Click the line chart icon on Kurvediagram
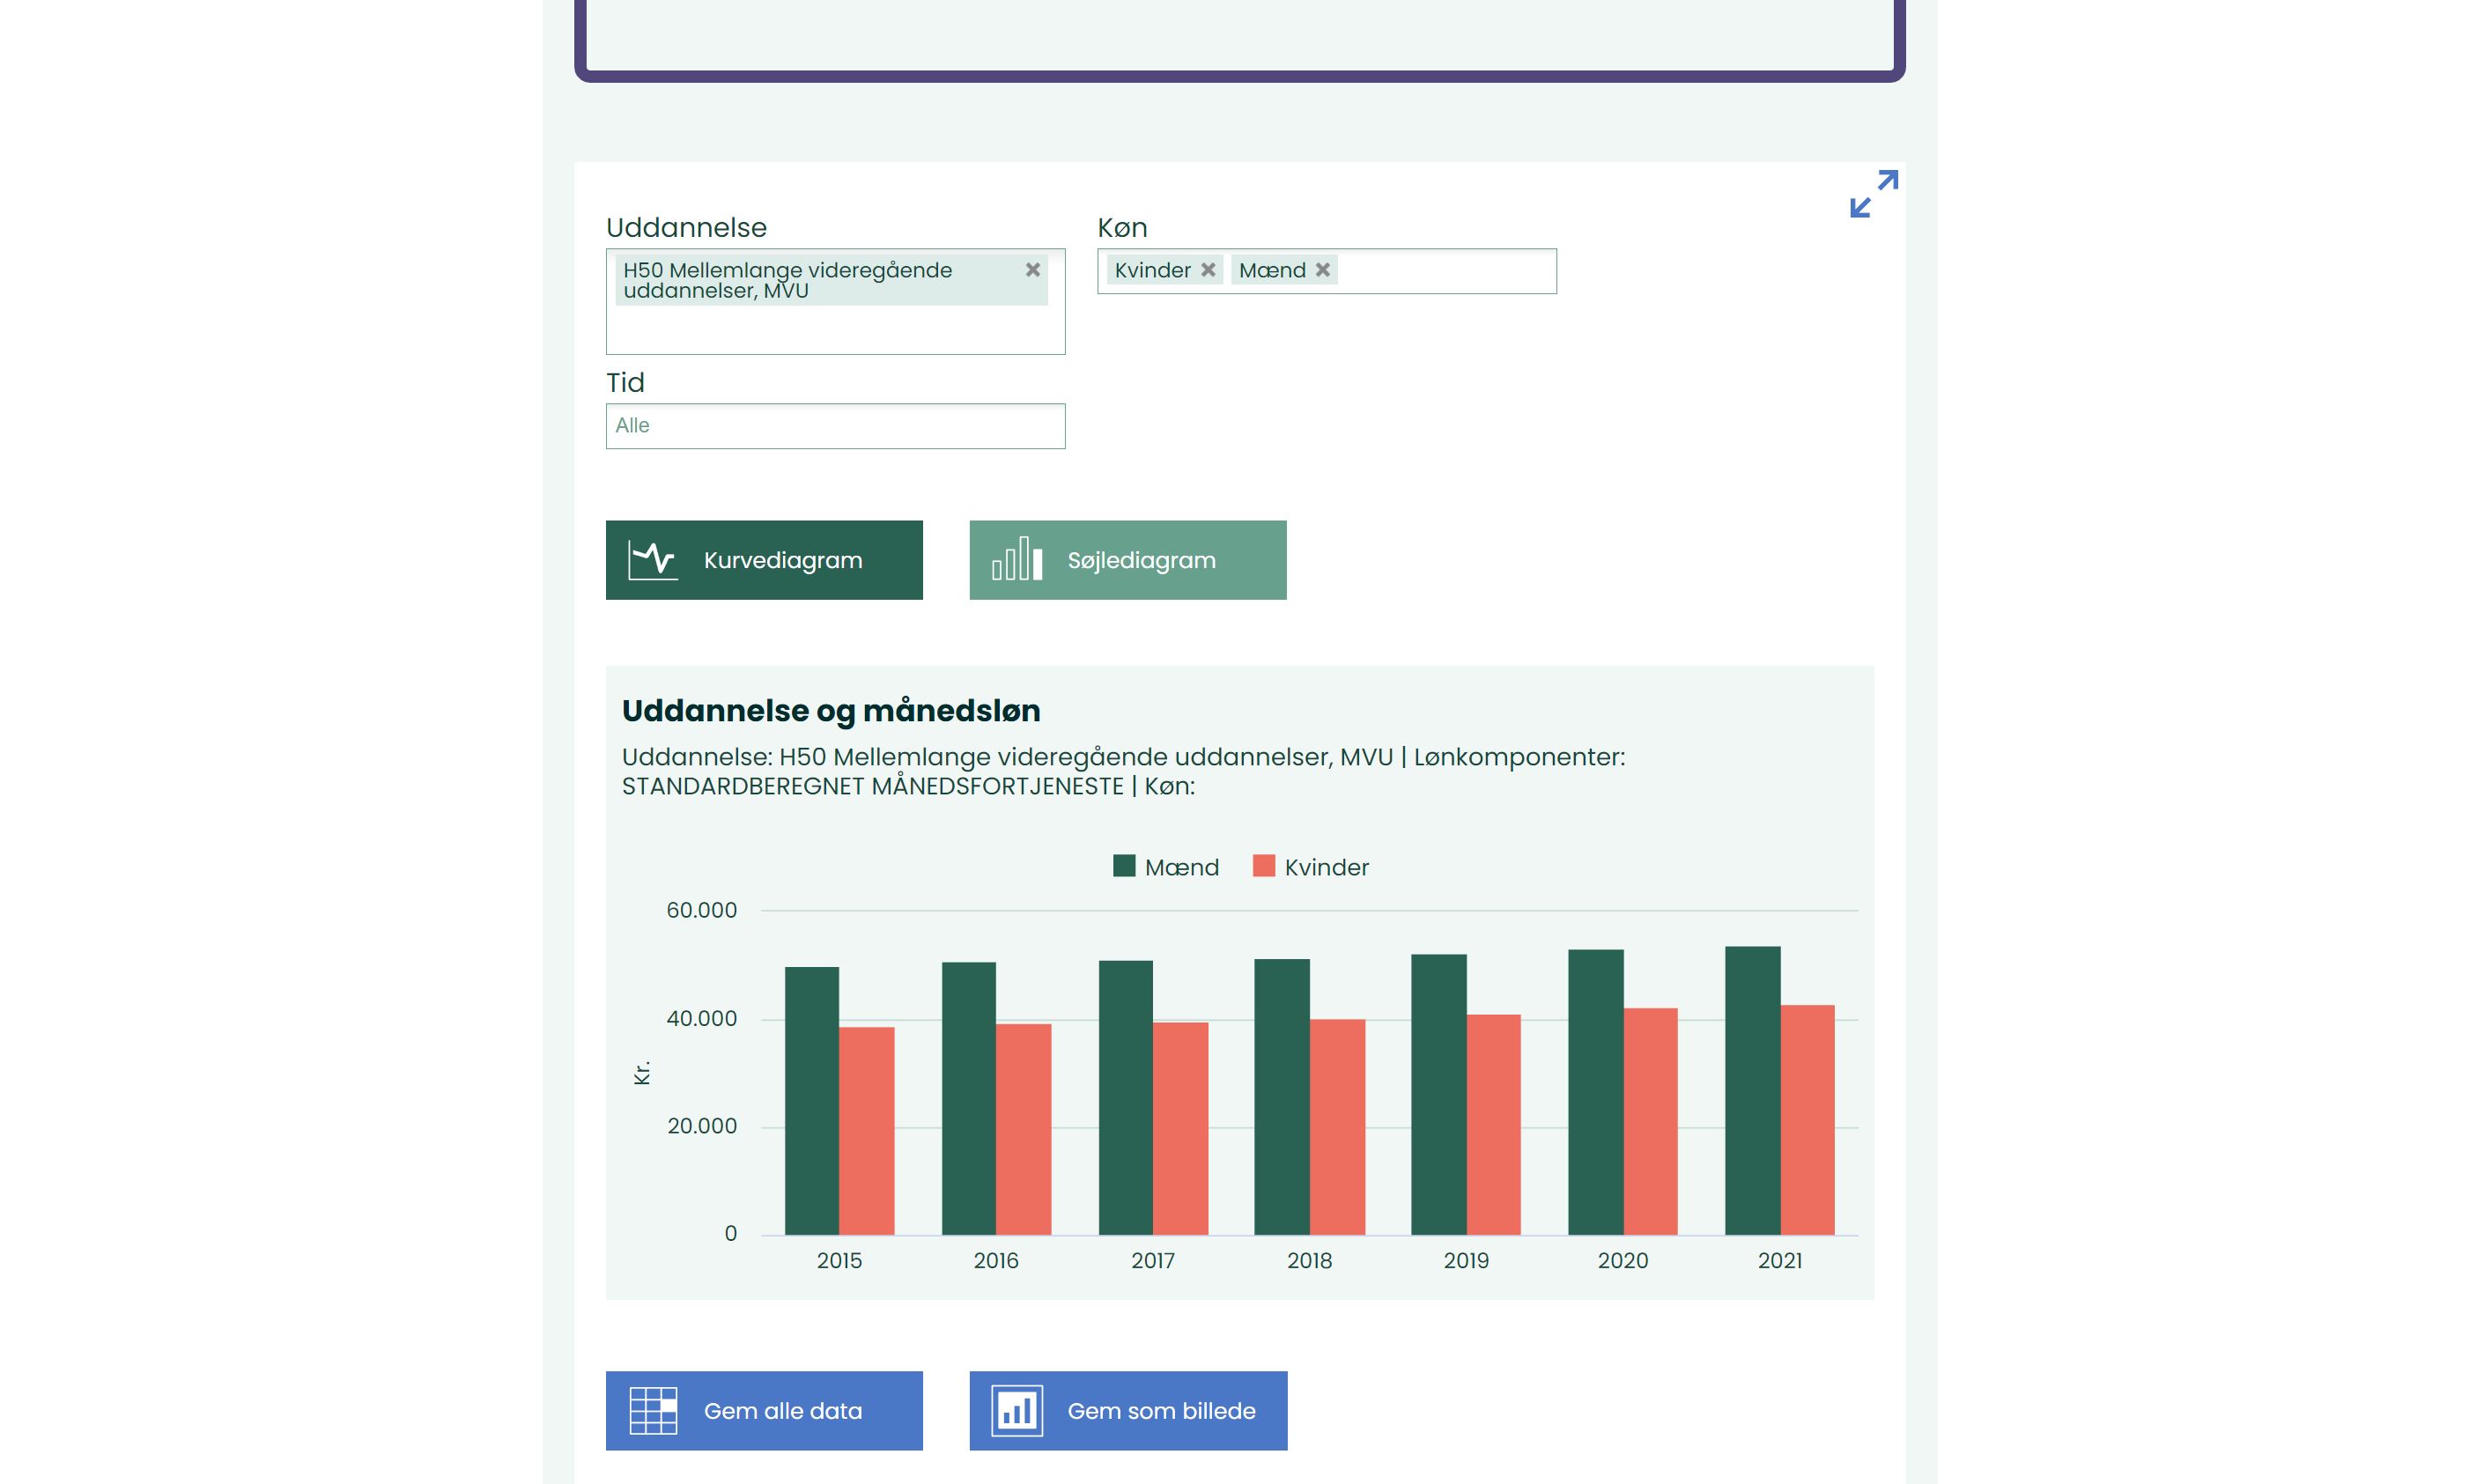 pos(651,560)
